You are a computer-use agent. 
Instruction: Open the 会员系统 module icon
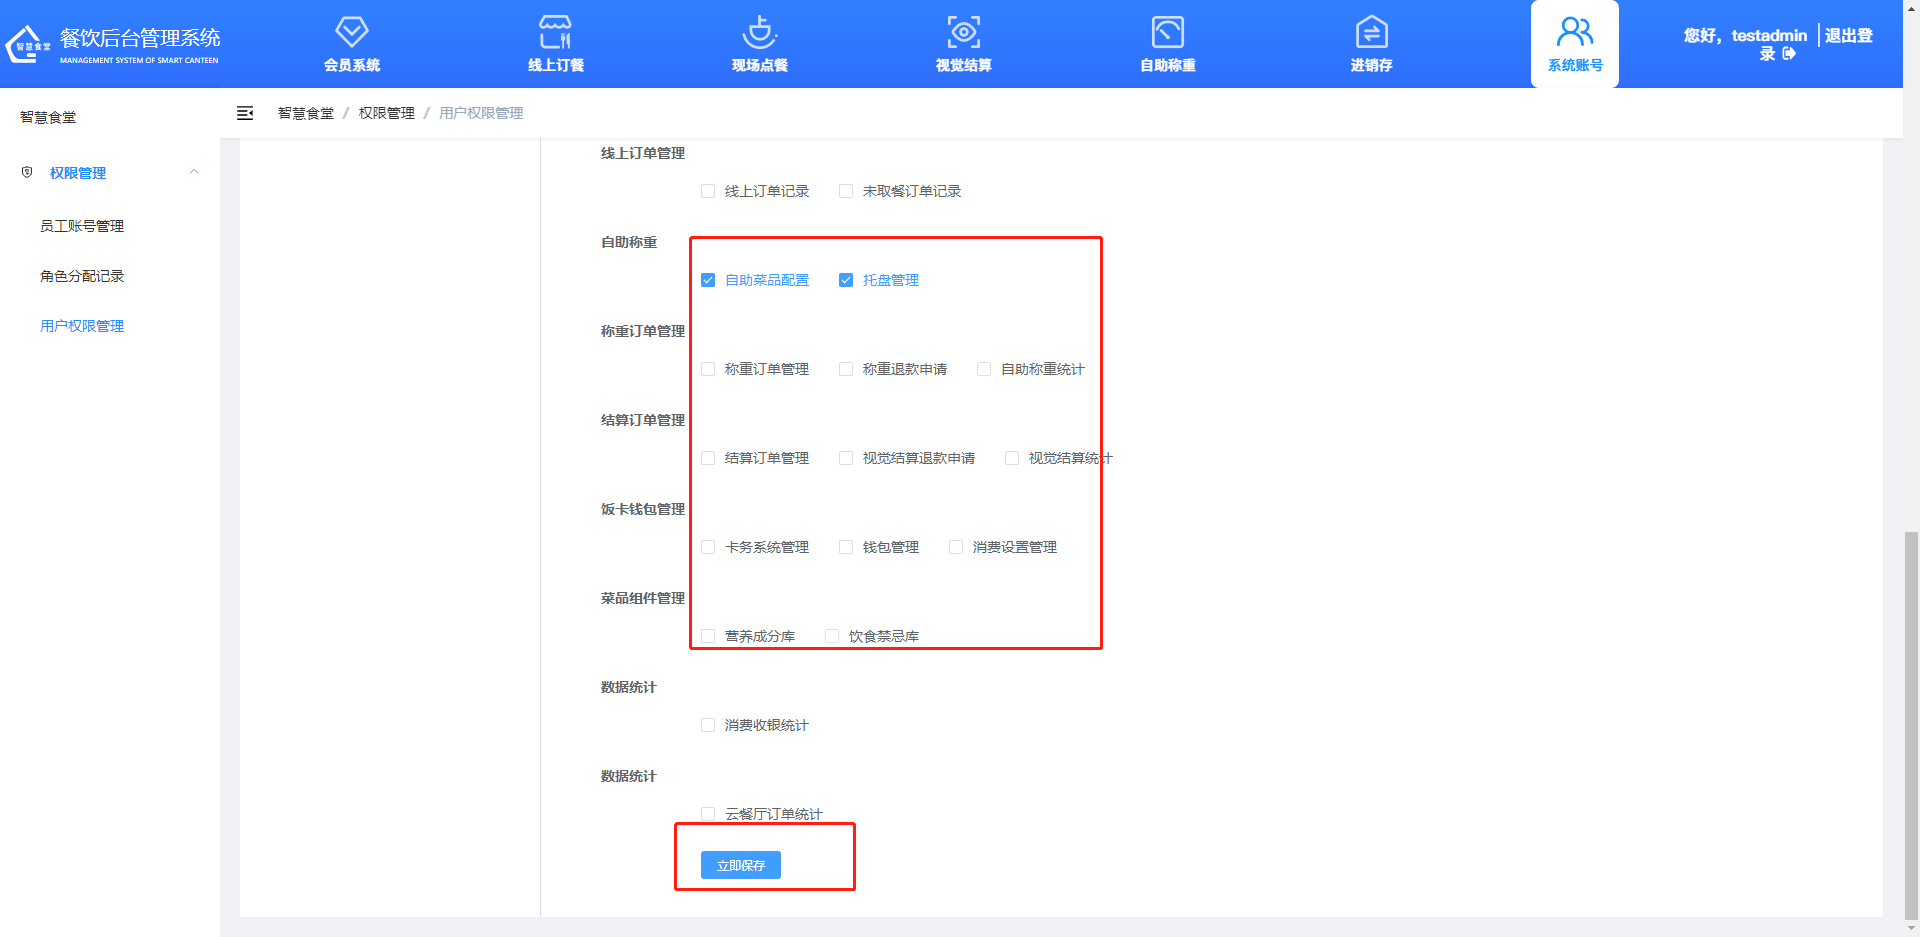[351, 44]
